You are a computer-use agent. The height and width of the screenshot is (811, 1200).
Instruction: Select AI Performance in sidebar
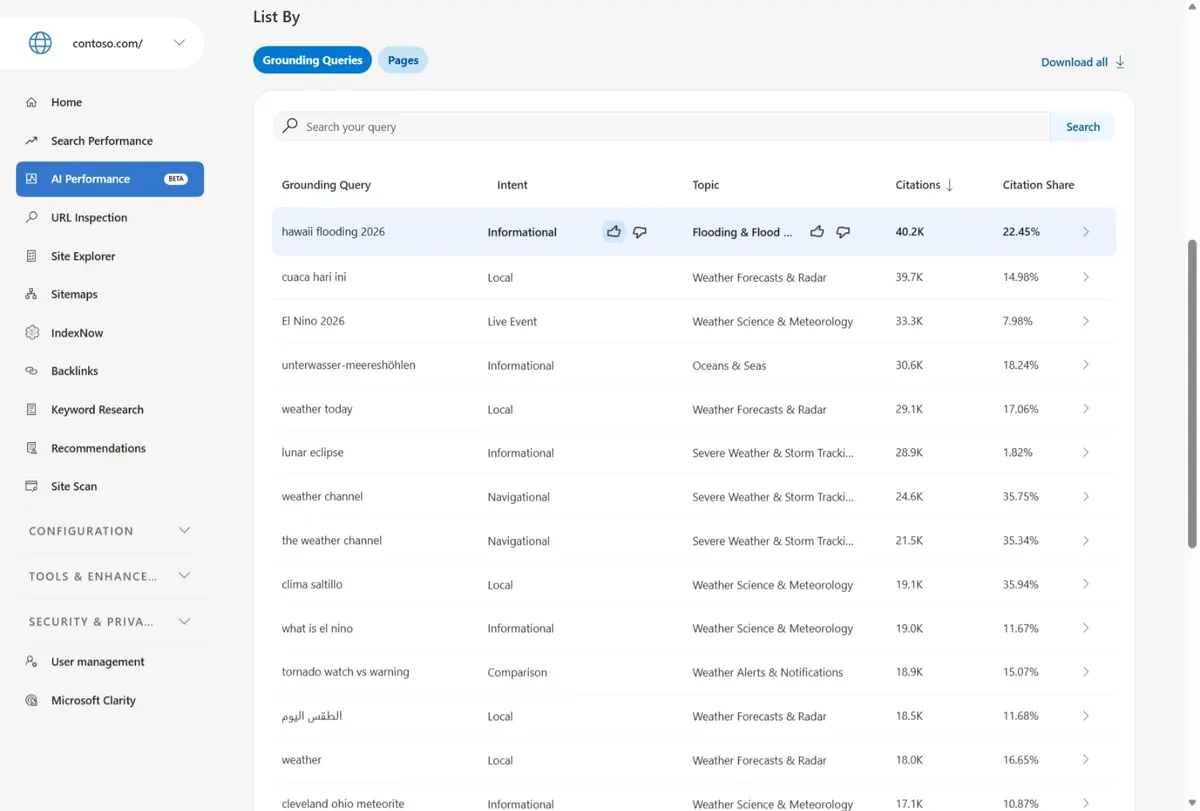click(x=110, y=179)
